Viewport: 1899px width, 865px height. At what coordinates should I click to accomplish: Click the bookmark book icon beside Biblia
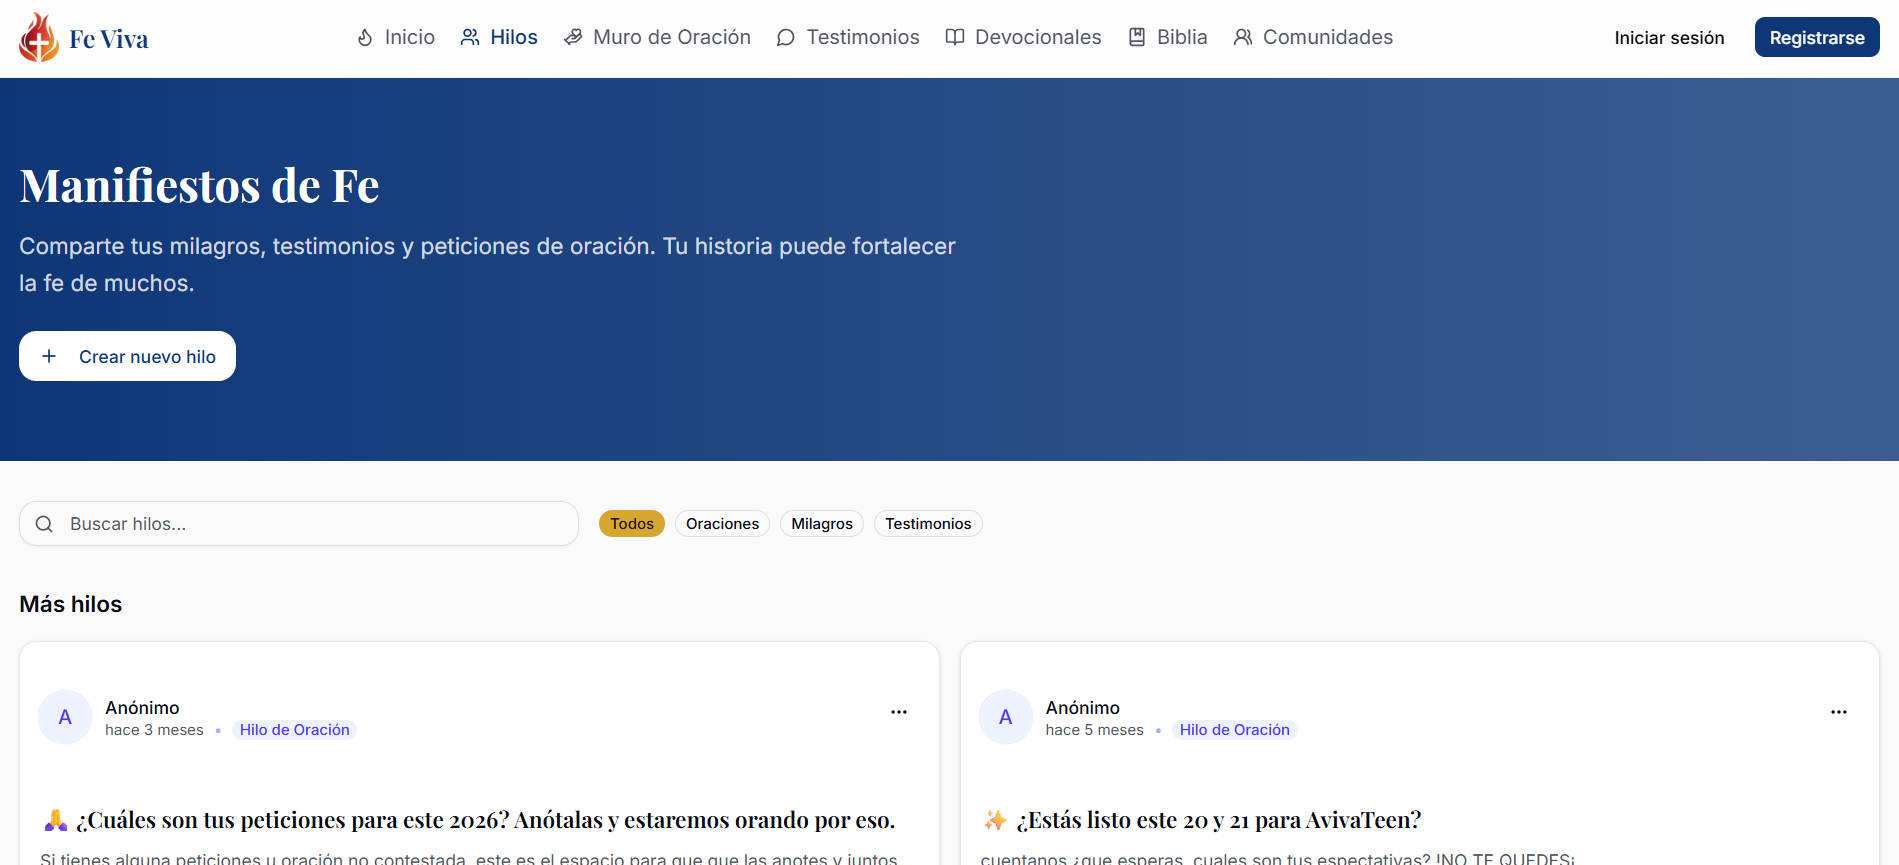1137,38
